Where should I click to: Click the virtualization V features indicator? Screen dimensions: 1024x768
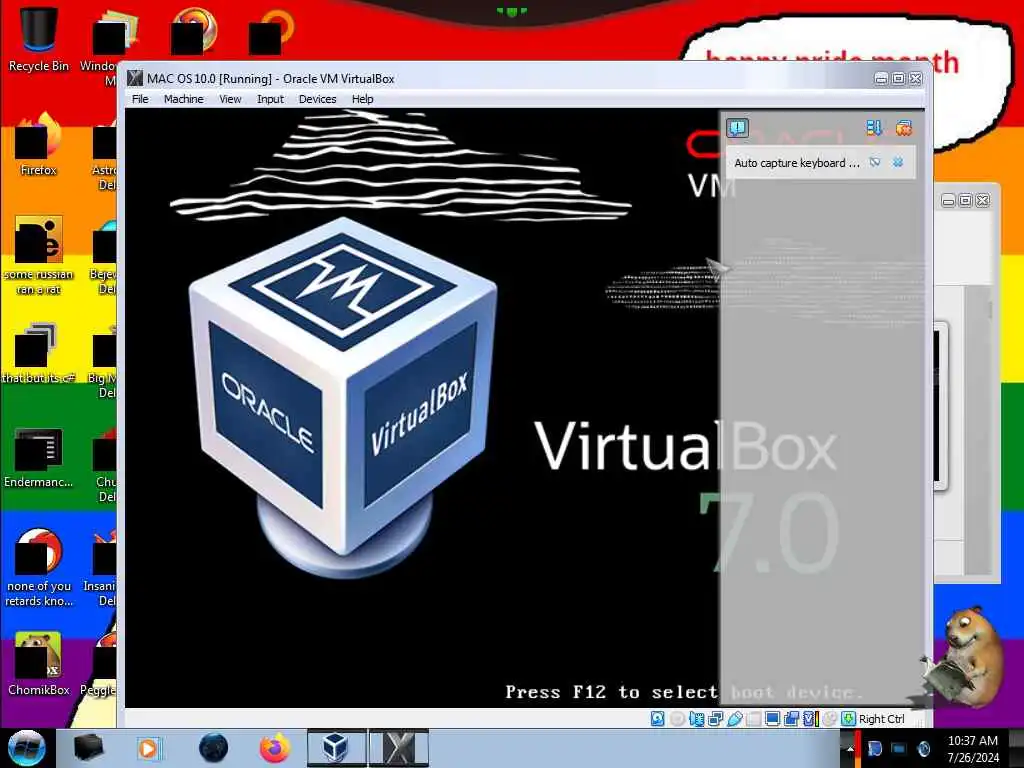[x=810, y=719]
